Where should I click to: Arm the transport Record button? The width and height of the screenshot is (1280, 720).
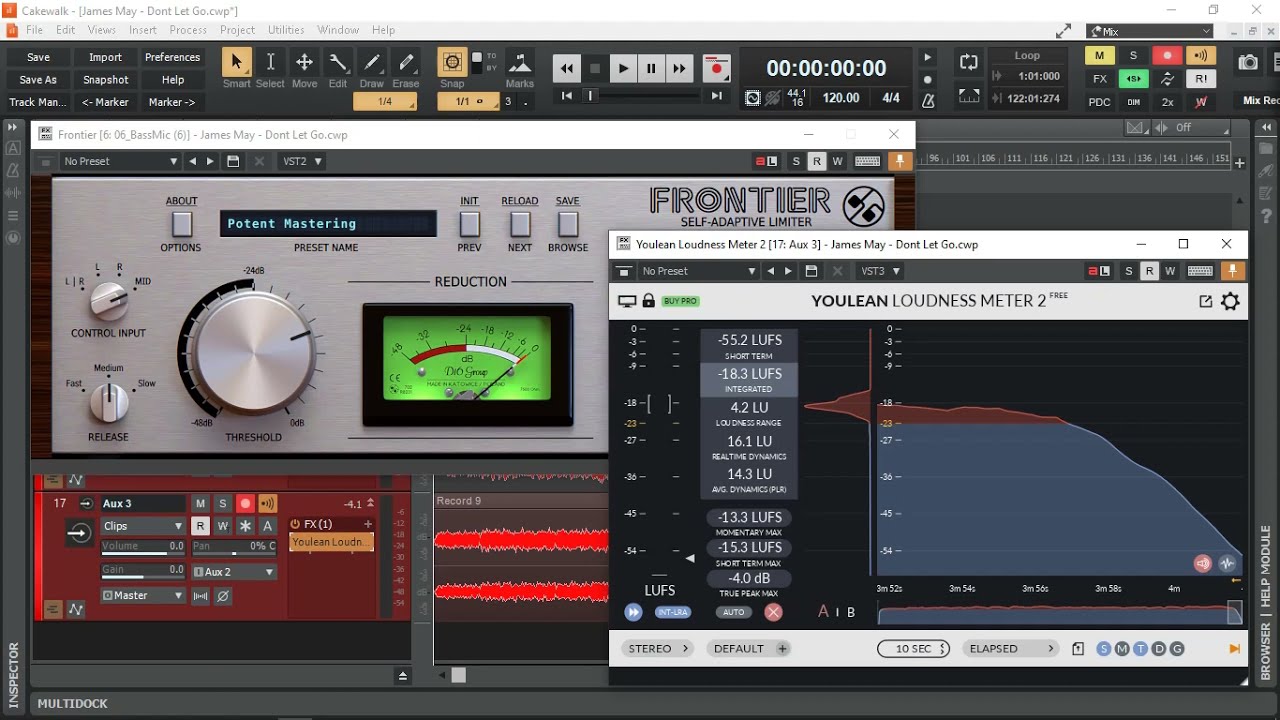(716, 68)
